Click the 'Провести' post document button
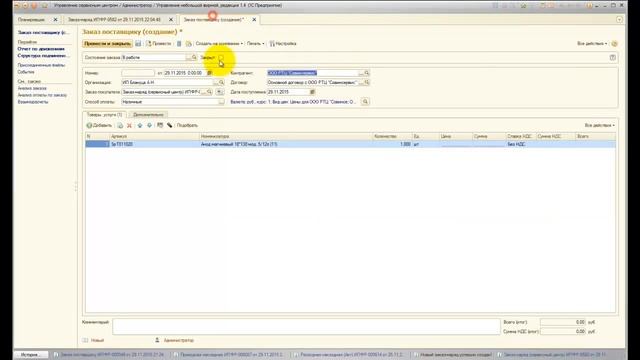640x360 pixels. coord(159,44)
